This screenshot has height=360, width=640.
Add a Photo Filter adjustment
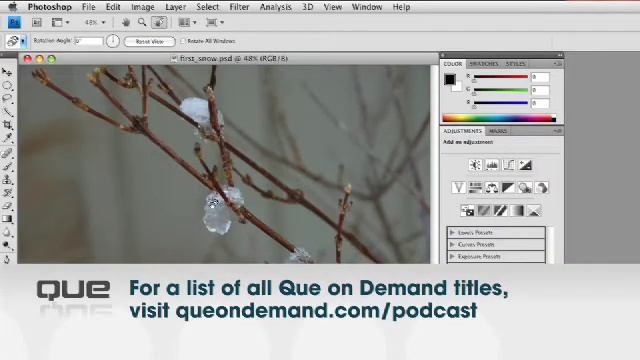(525, 188)
